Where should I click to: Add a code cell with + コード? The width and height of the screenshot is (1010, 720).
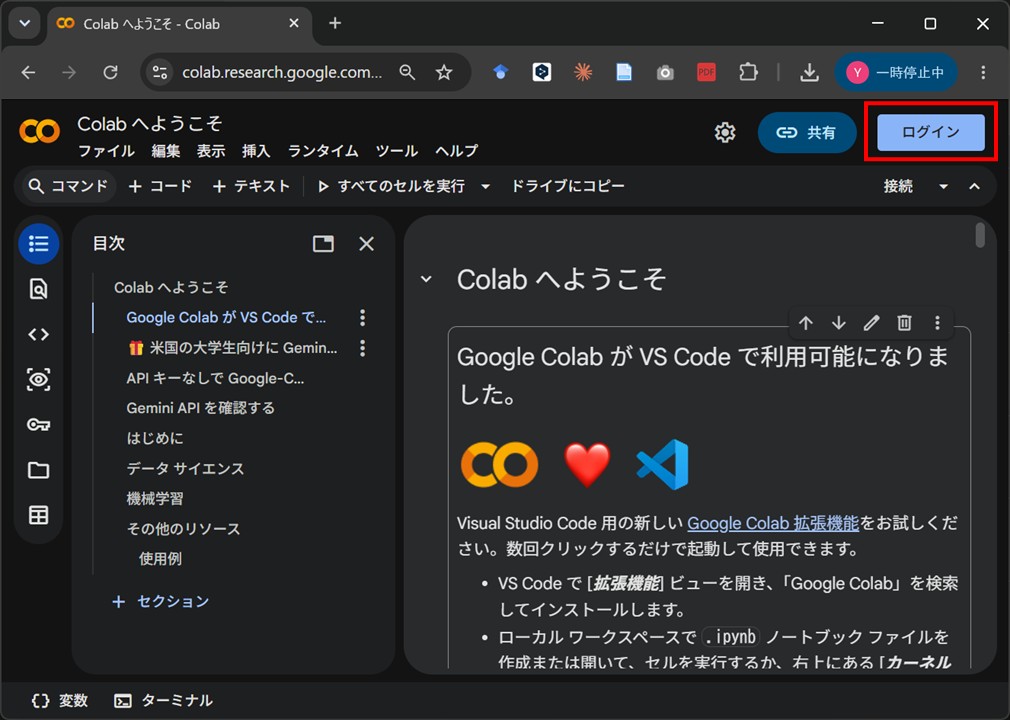(160, 187)
